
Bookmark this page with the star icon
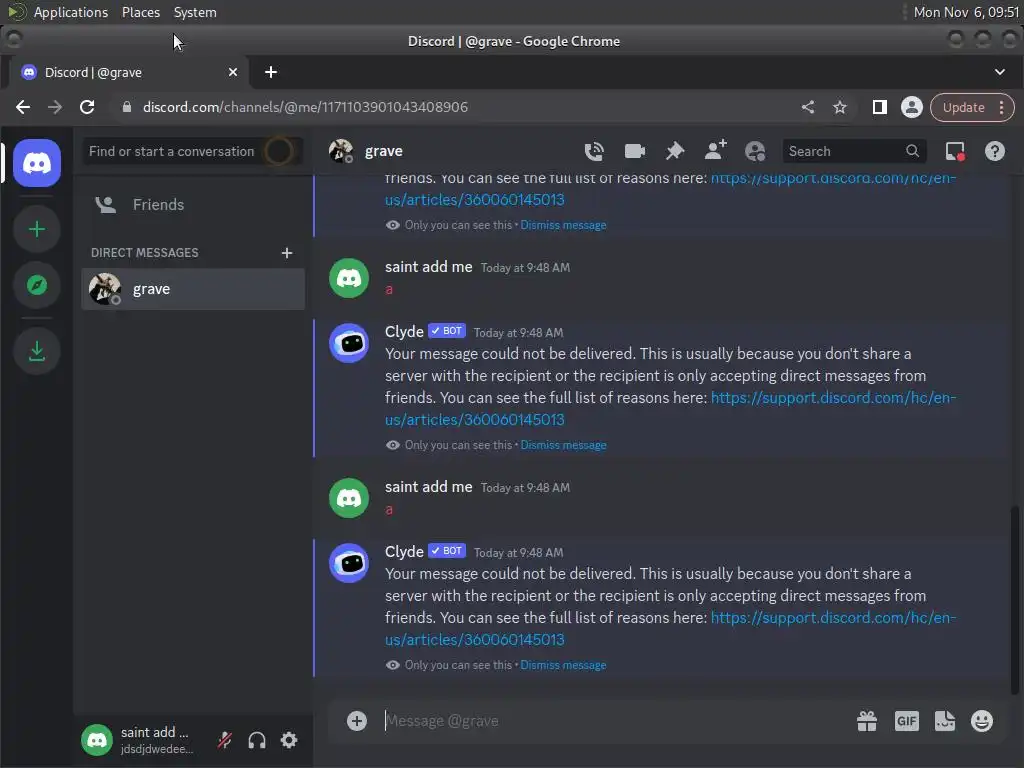click(x=840, y=107)
